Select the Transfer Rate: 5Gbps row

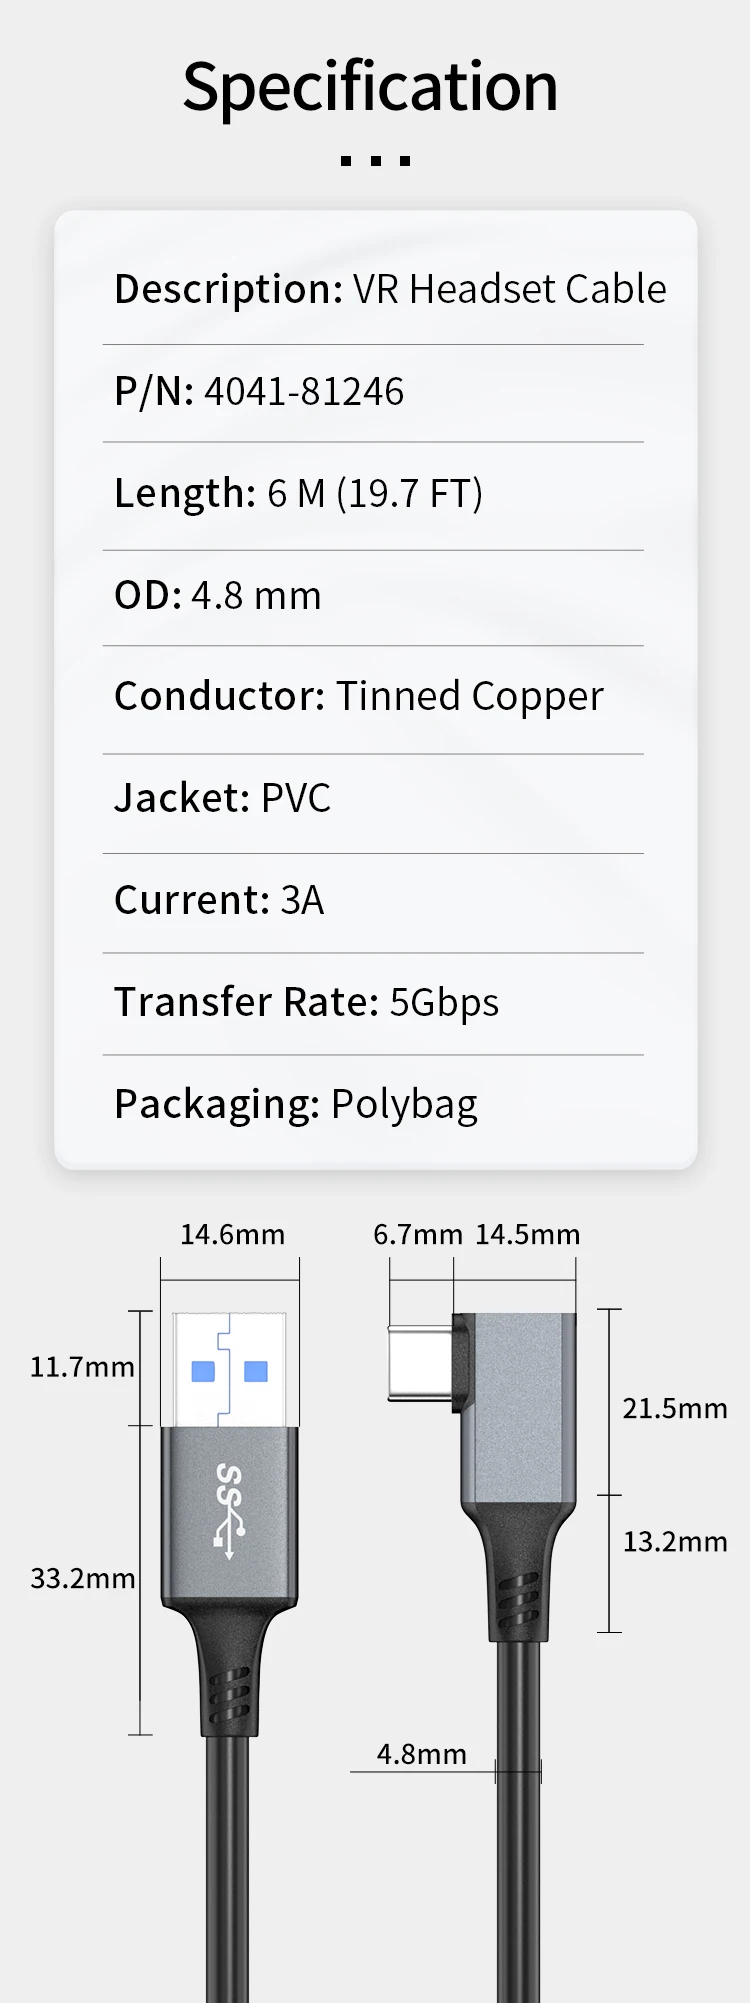pyautogui.click(x=306, y=1002)
